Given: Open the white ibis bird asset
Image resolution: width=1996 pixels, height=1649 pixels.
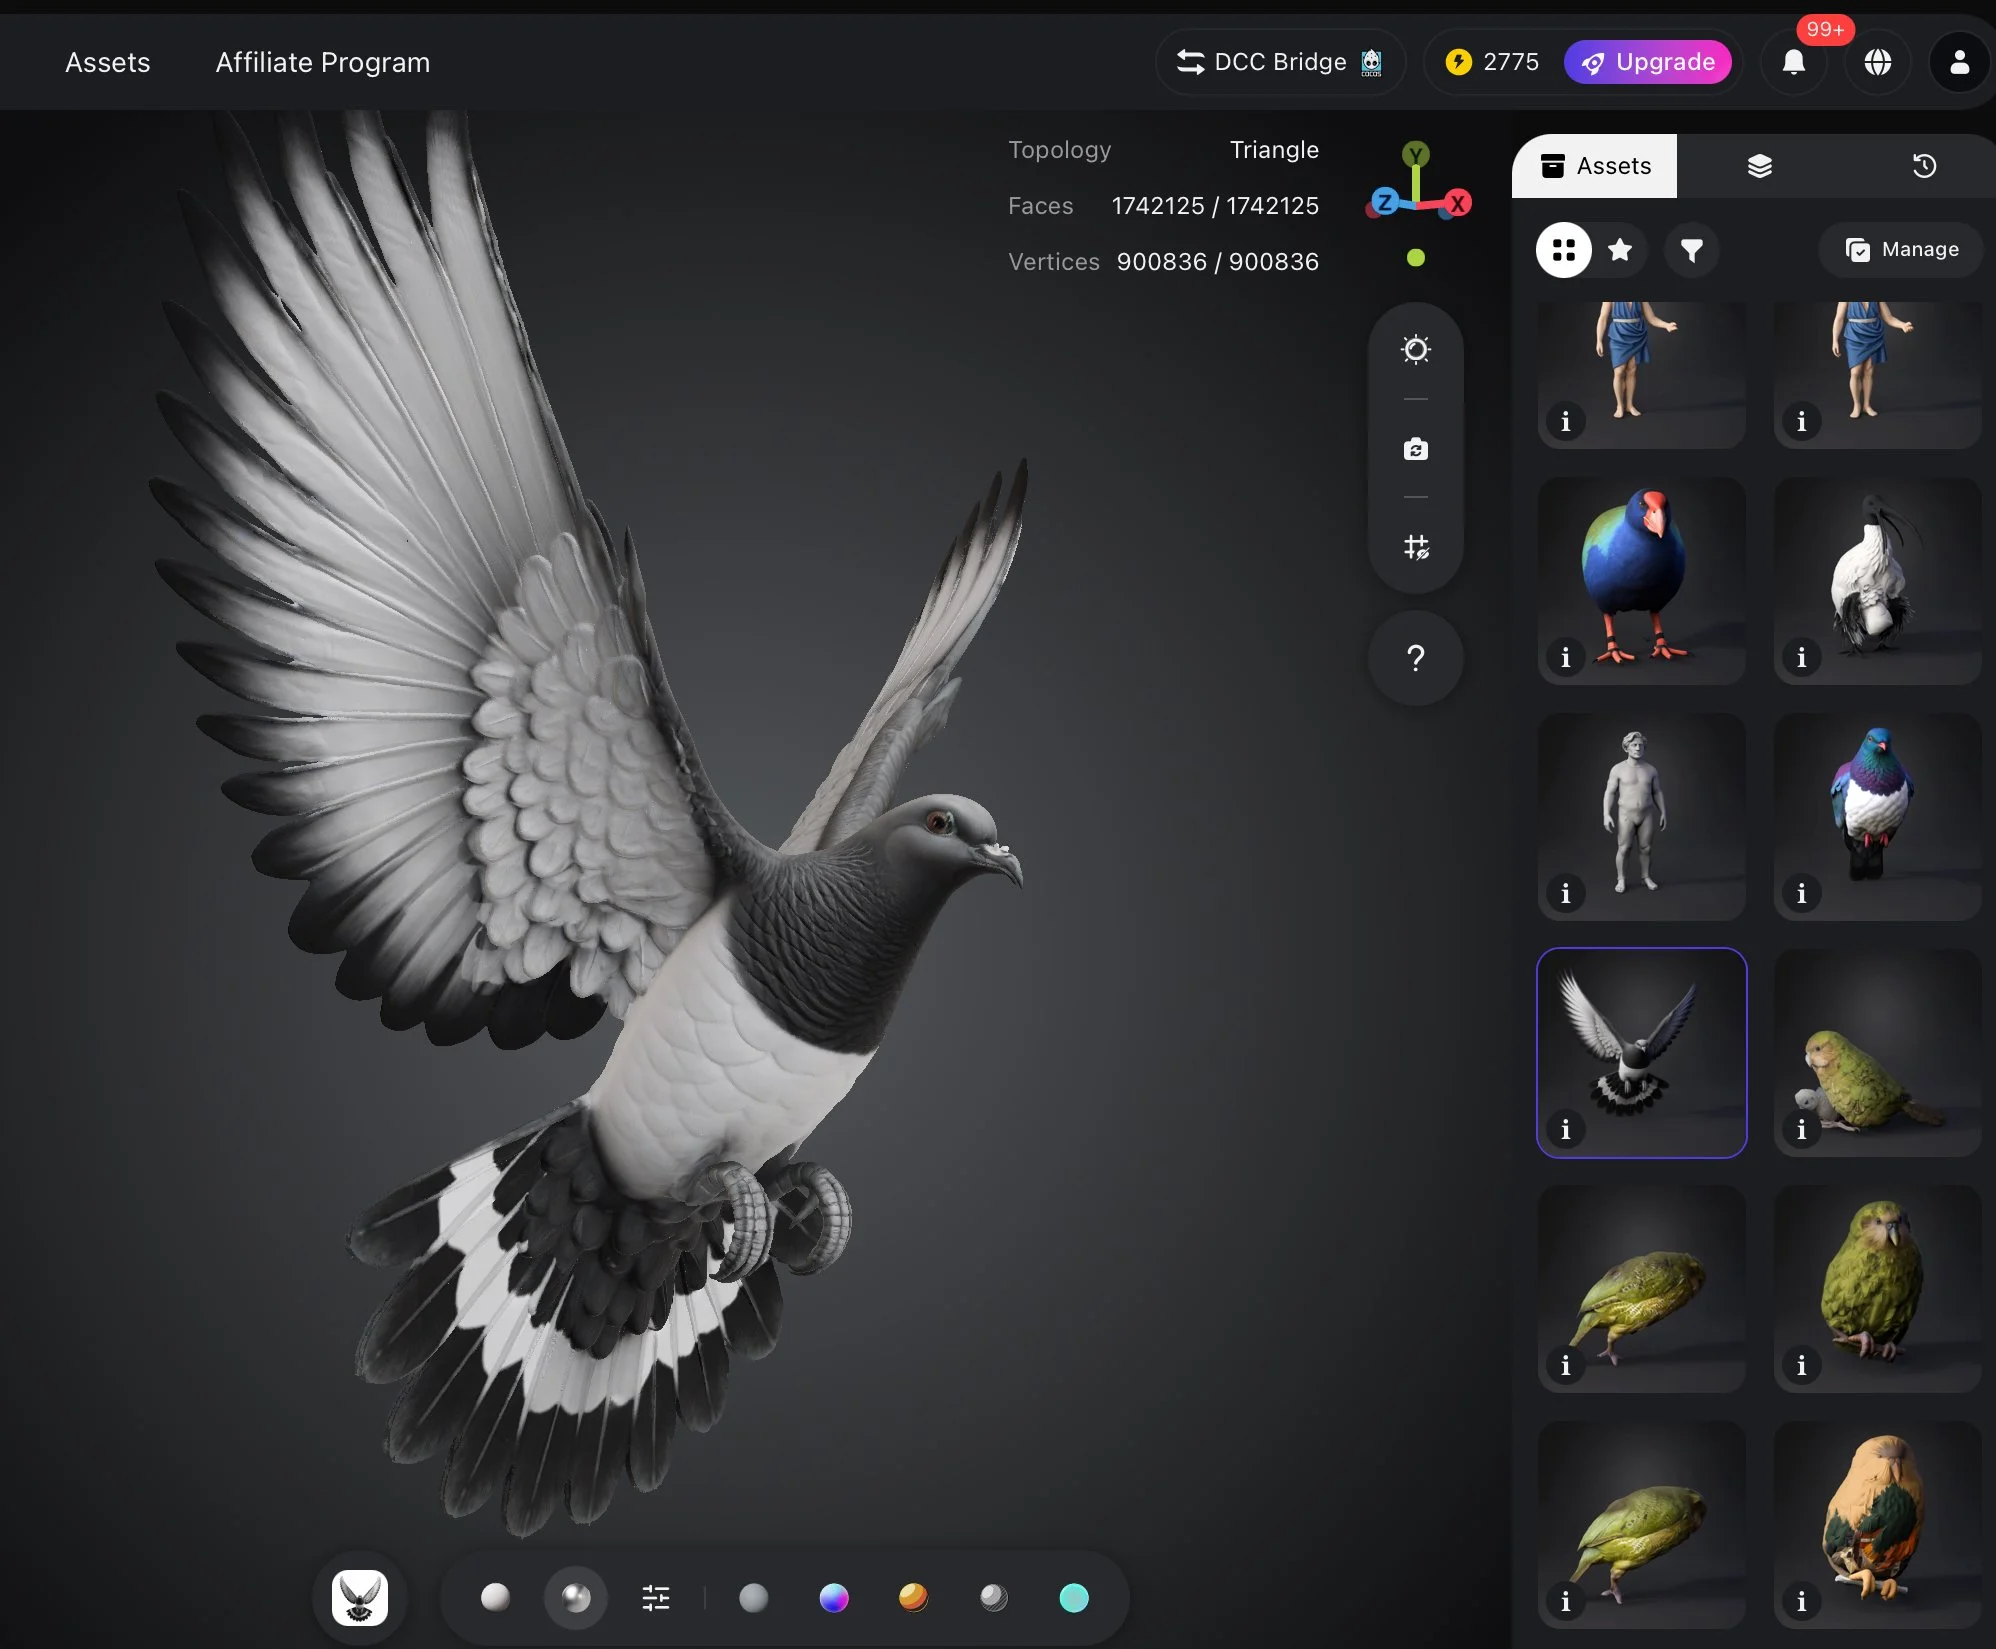Looking at the screenshot, I should 1878,581.
